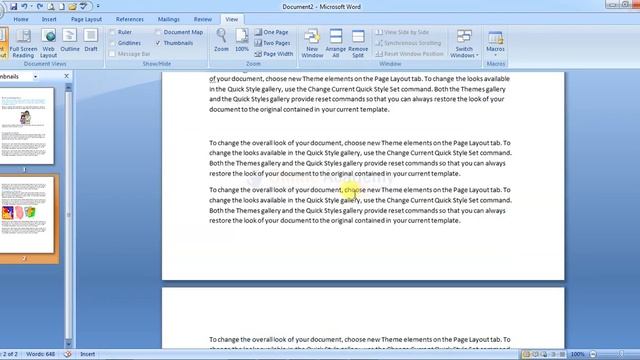Click the proofing errors icon in status bar
The width and height of the screenshot is (640, 360).
point(68,354)
